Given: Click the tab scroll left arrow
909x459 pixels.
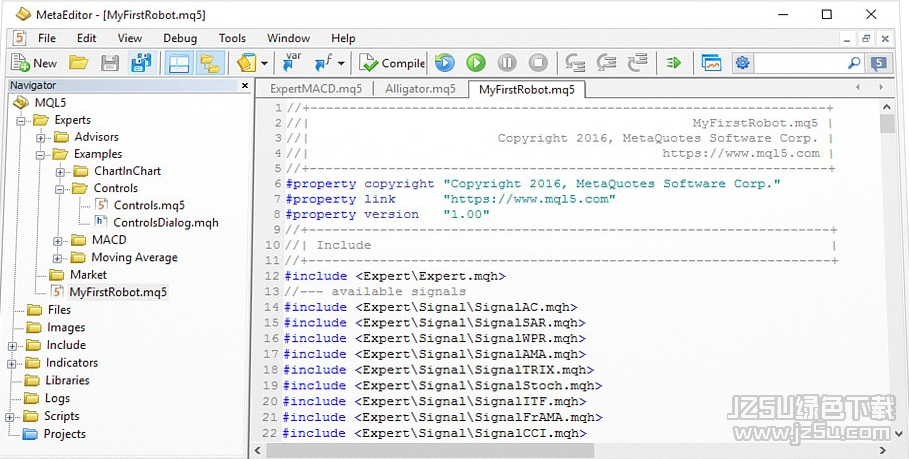Looking at the screenshot, I should tap(857, 87).
